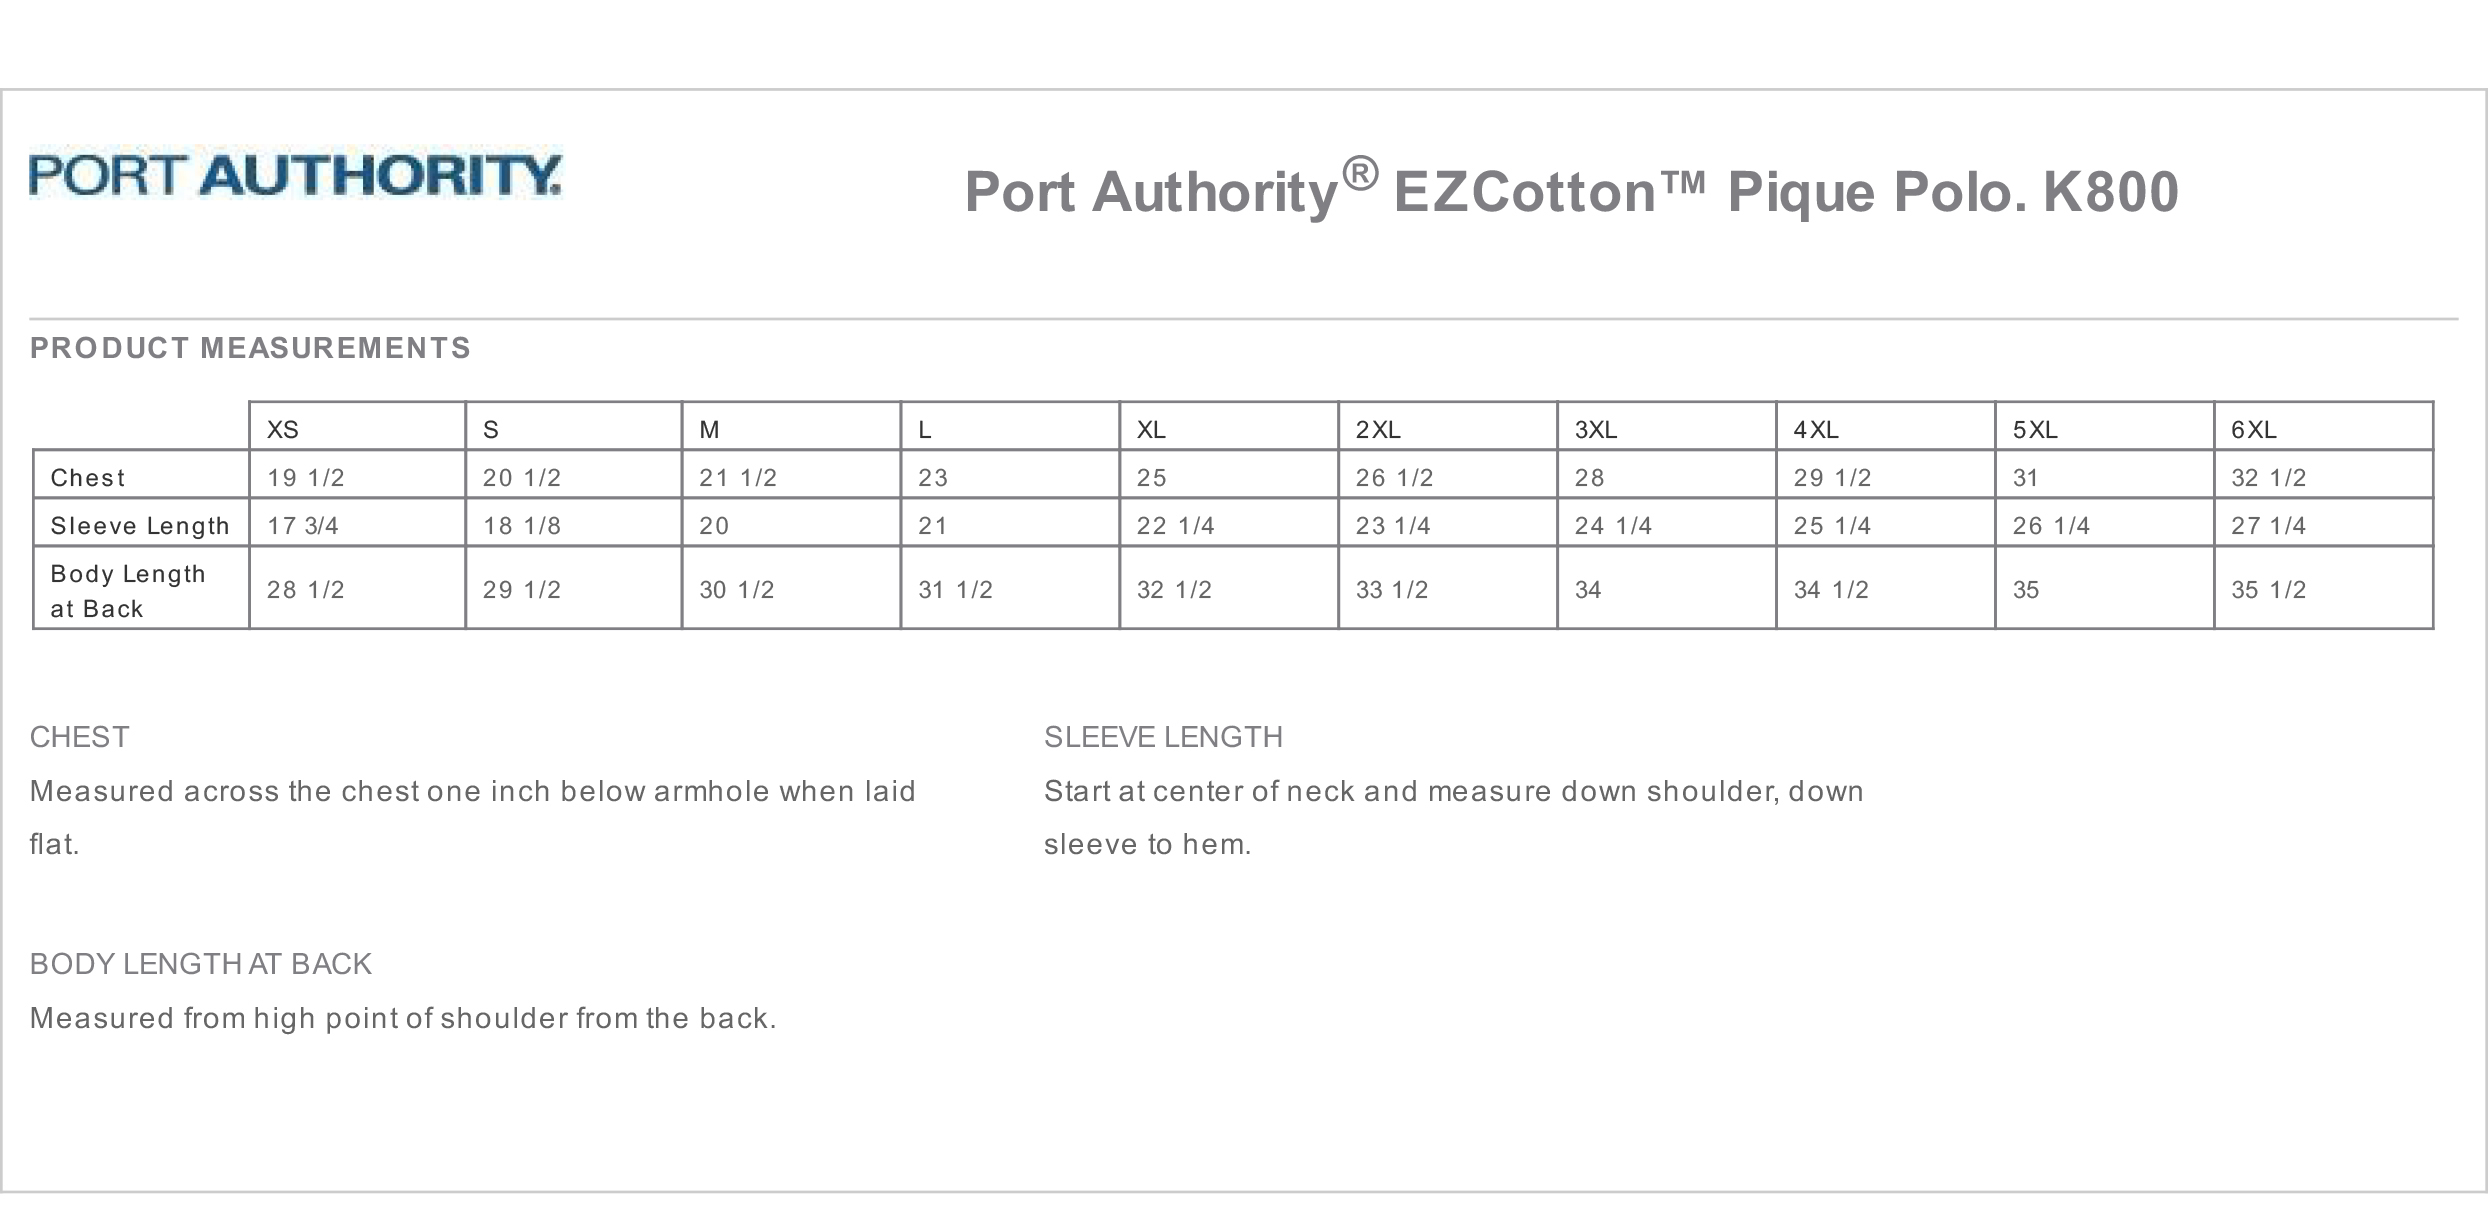Select the Chest value for size 4XL
Viewport: 2488px width, 1220px height.
click(x=1832, y=478)
